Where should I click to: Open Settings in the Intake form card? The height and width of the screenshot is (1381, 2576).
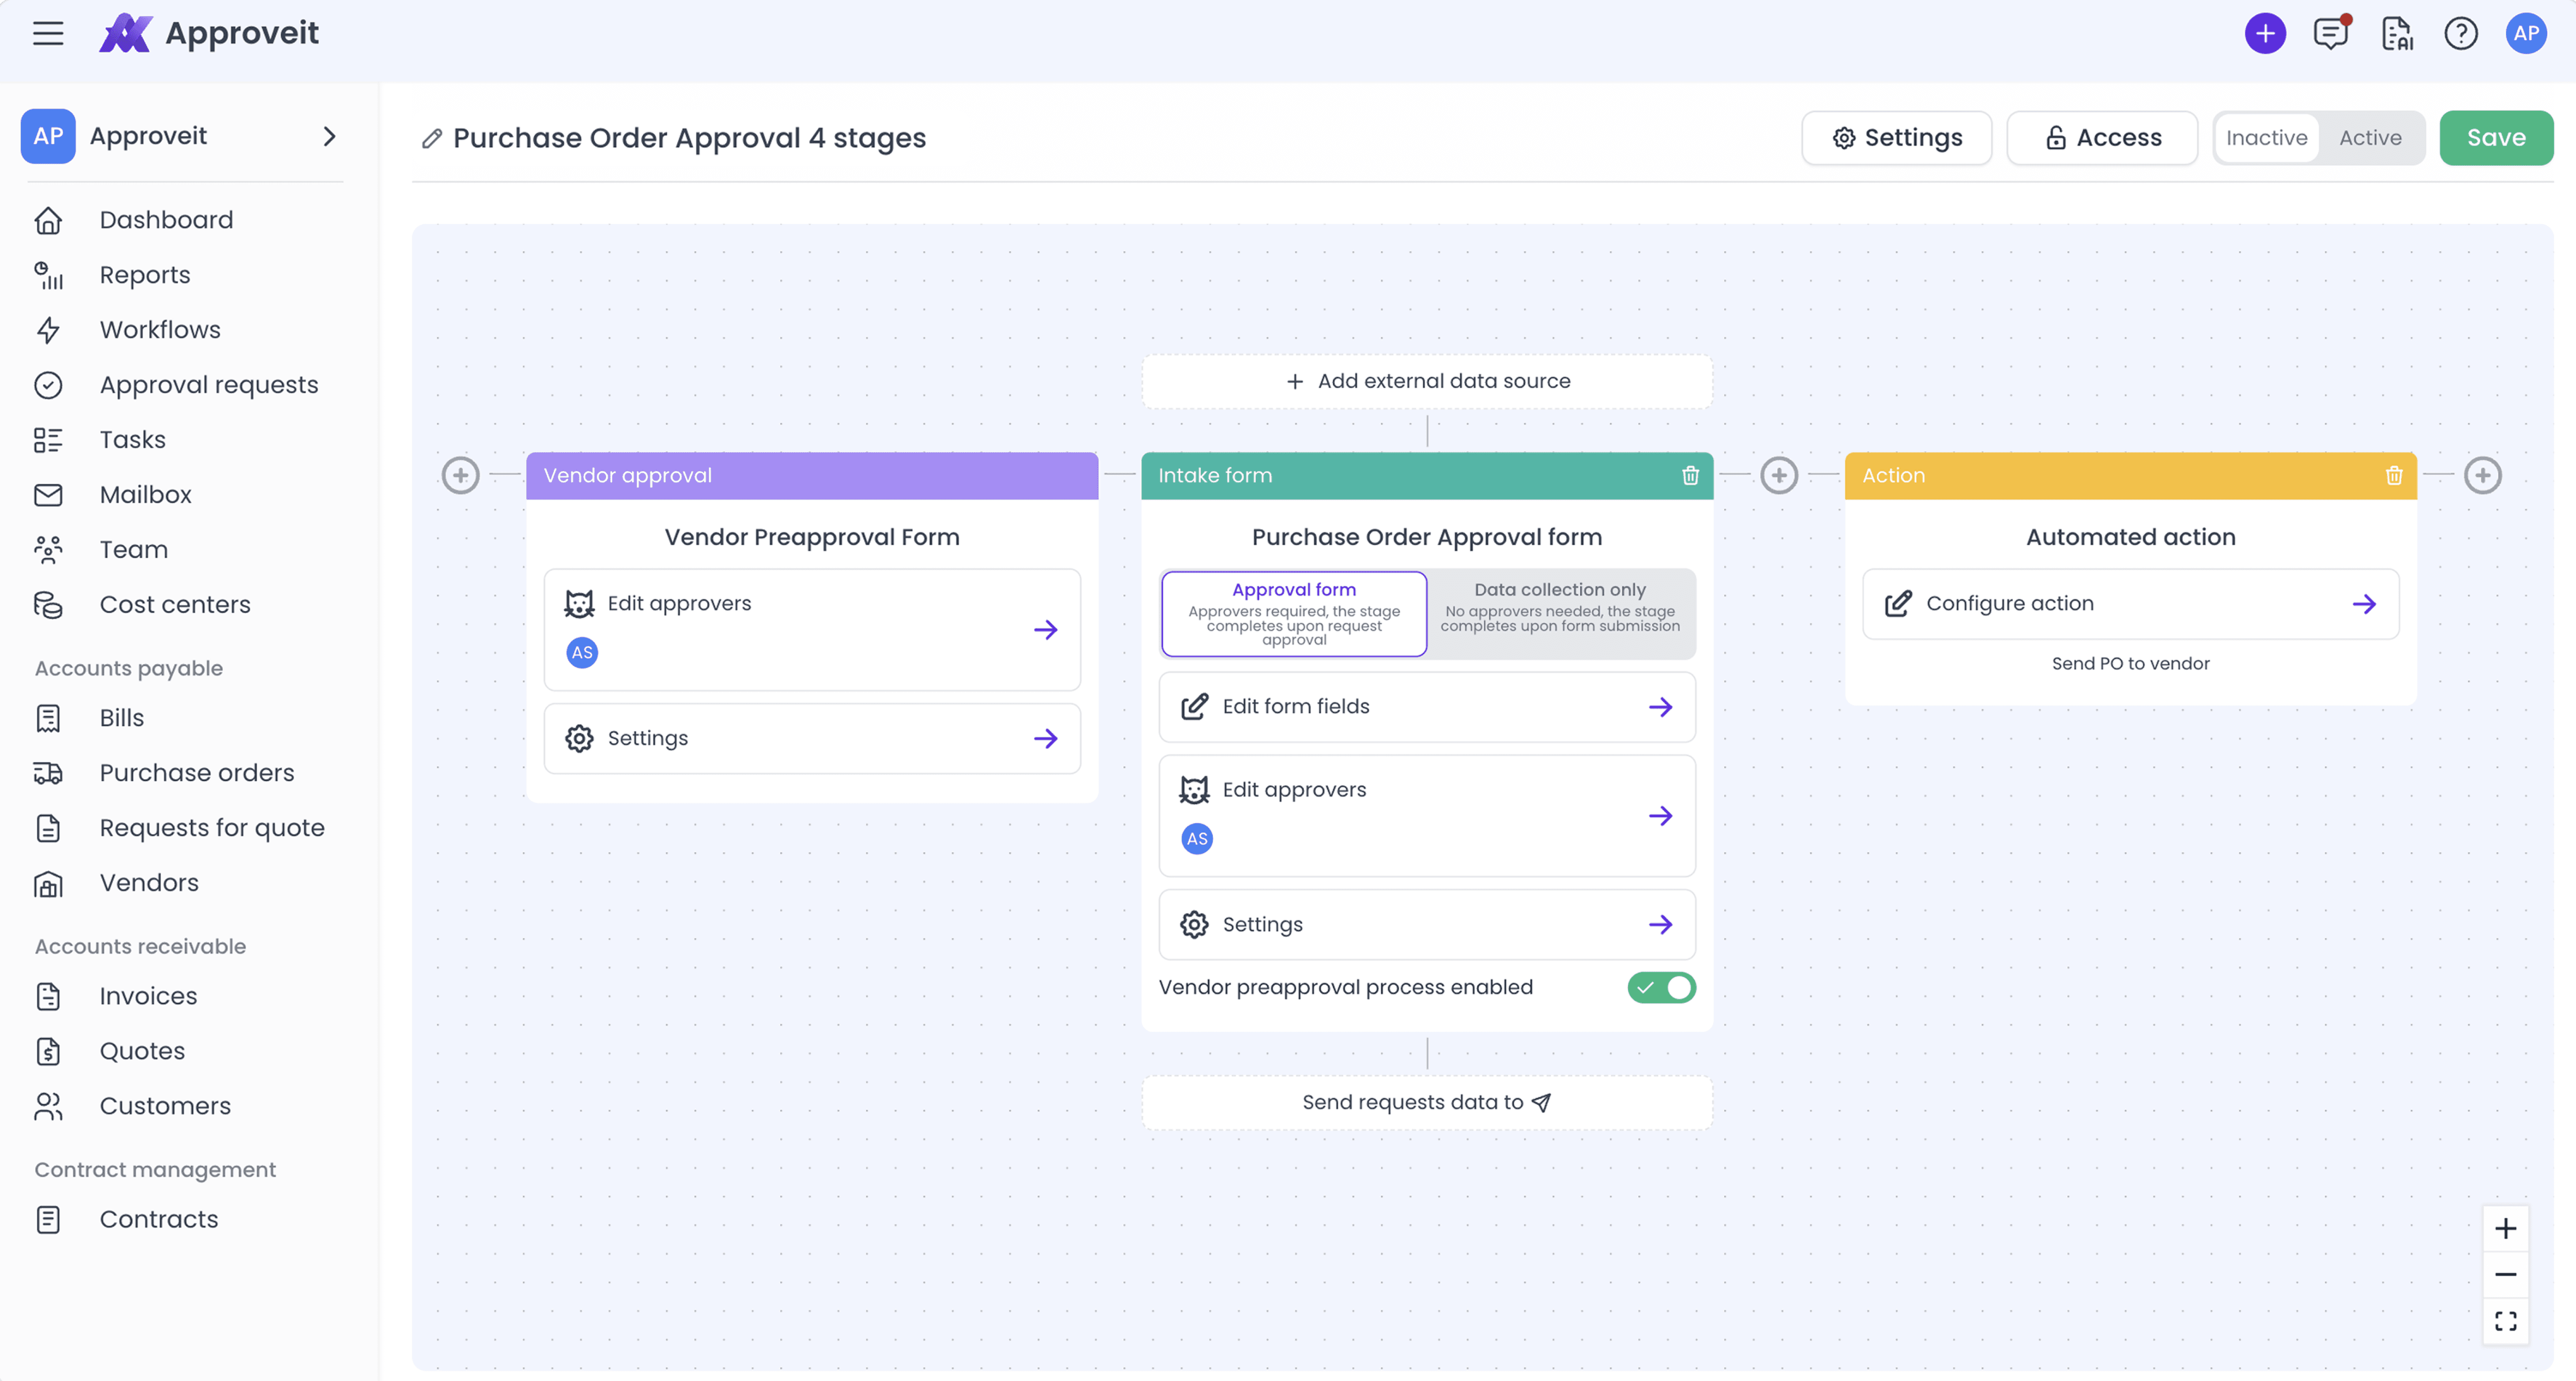[x=1427, y=924]
